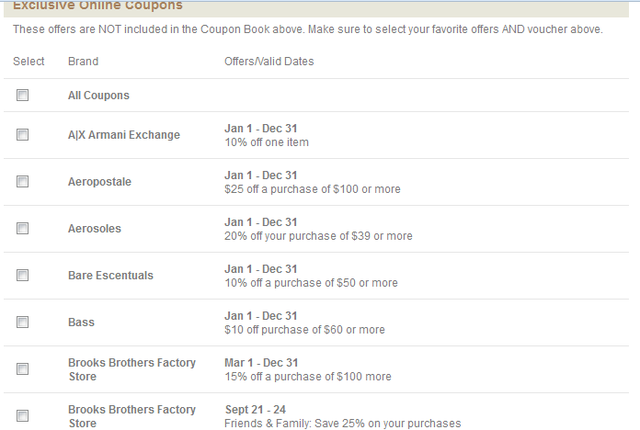
Task: Click the Aerosoles brand label
Action: tap(94, 228)
